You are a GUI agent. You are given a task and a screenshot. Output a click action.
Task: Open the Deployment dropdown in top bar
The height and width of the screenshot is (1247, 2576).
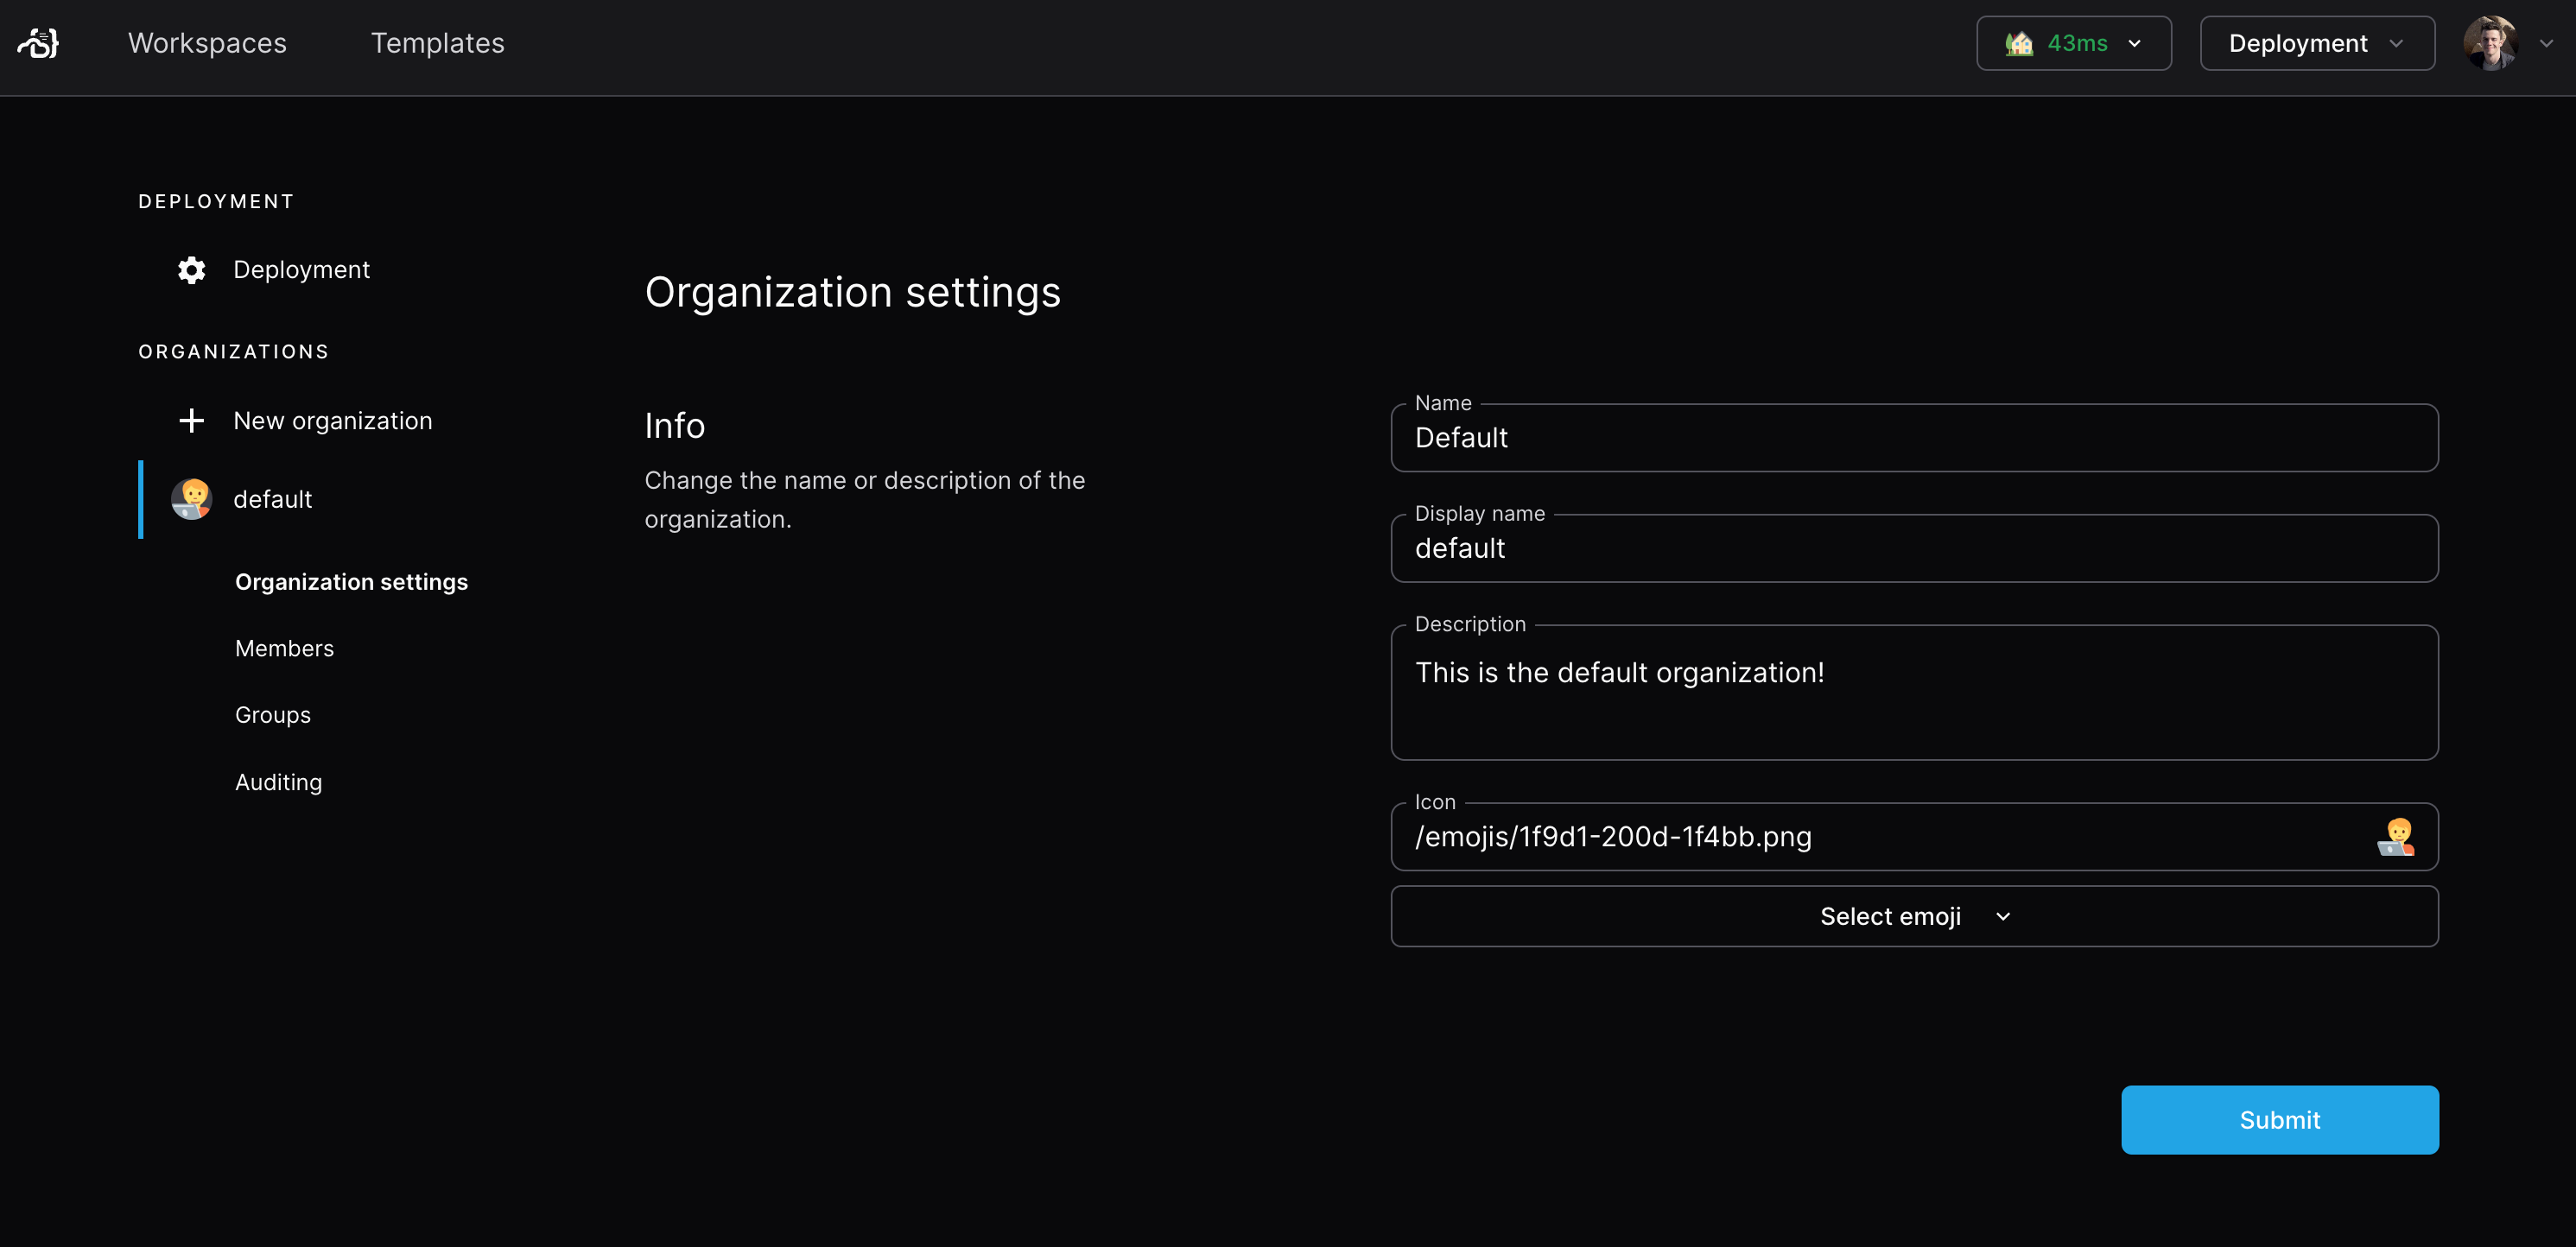click(2316, 44)
